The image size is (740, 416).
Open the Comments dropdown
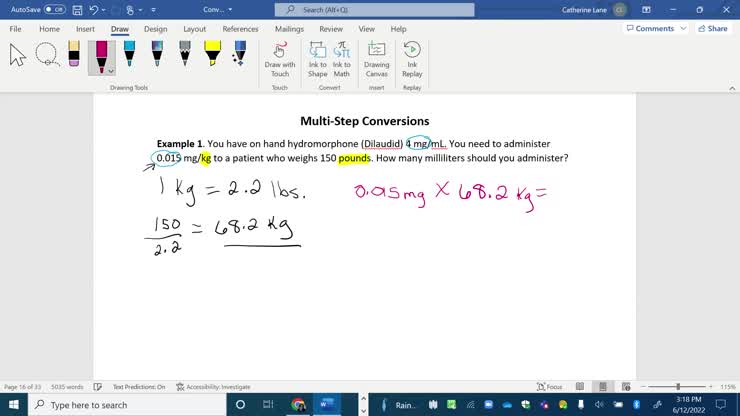click(x=655, y=29)
